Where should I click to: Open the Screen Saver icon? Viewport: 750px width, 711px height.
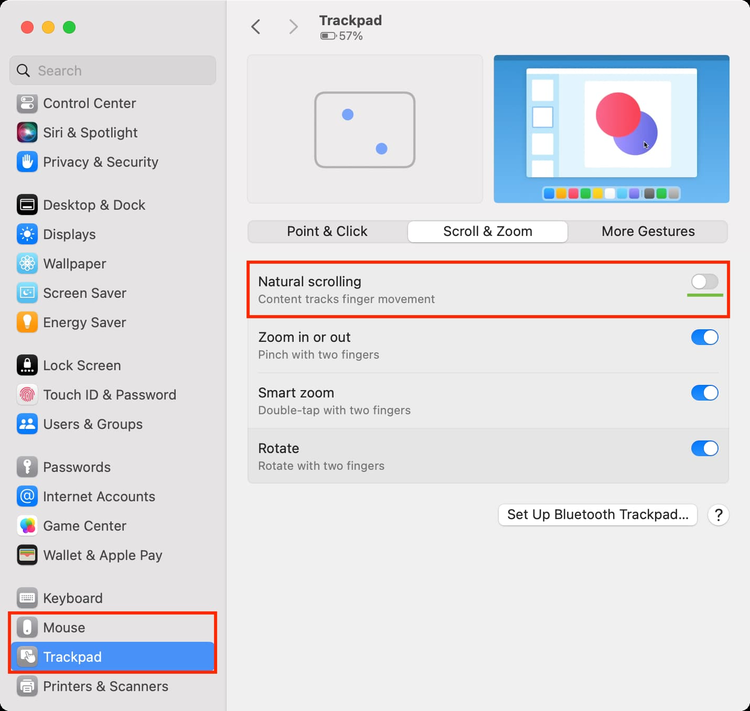point(27,293)
